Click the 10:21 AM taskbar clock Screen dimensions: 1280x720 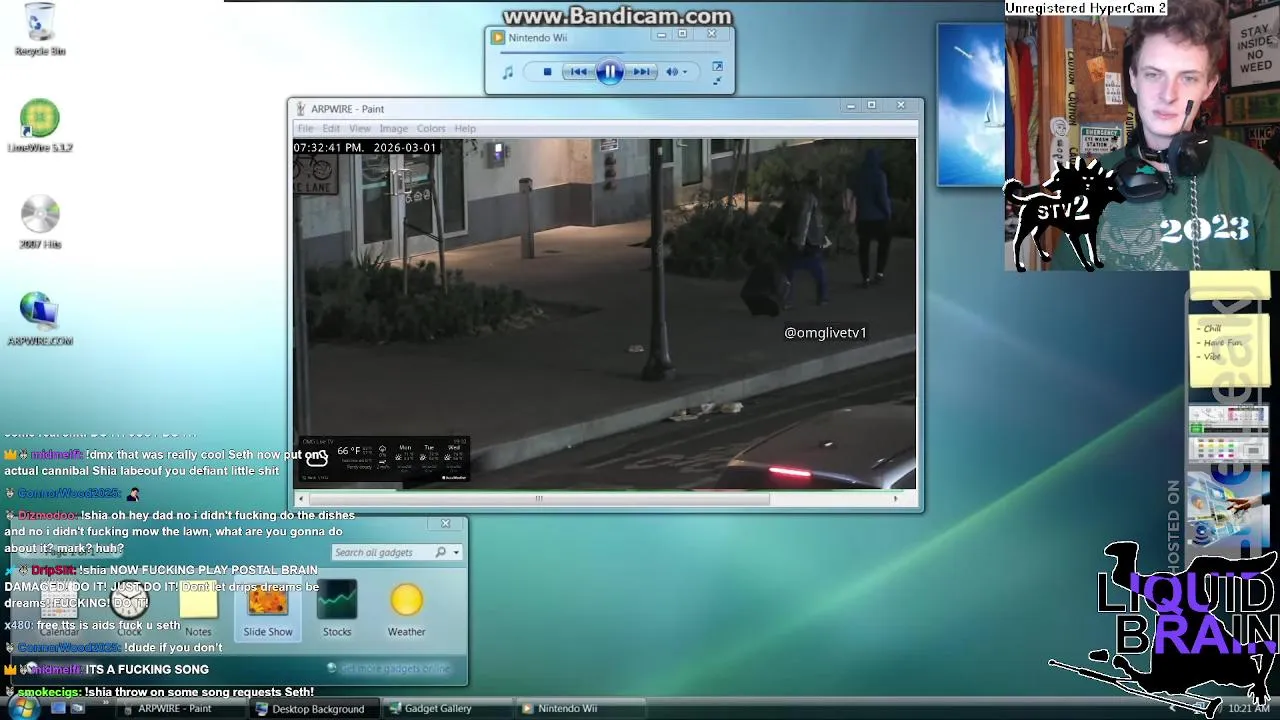(1249, 708)
